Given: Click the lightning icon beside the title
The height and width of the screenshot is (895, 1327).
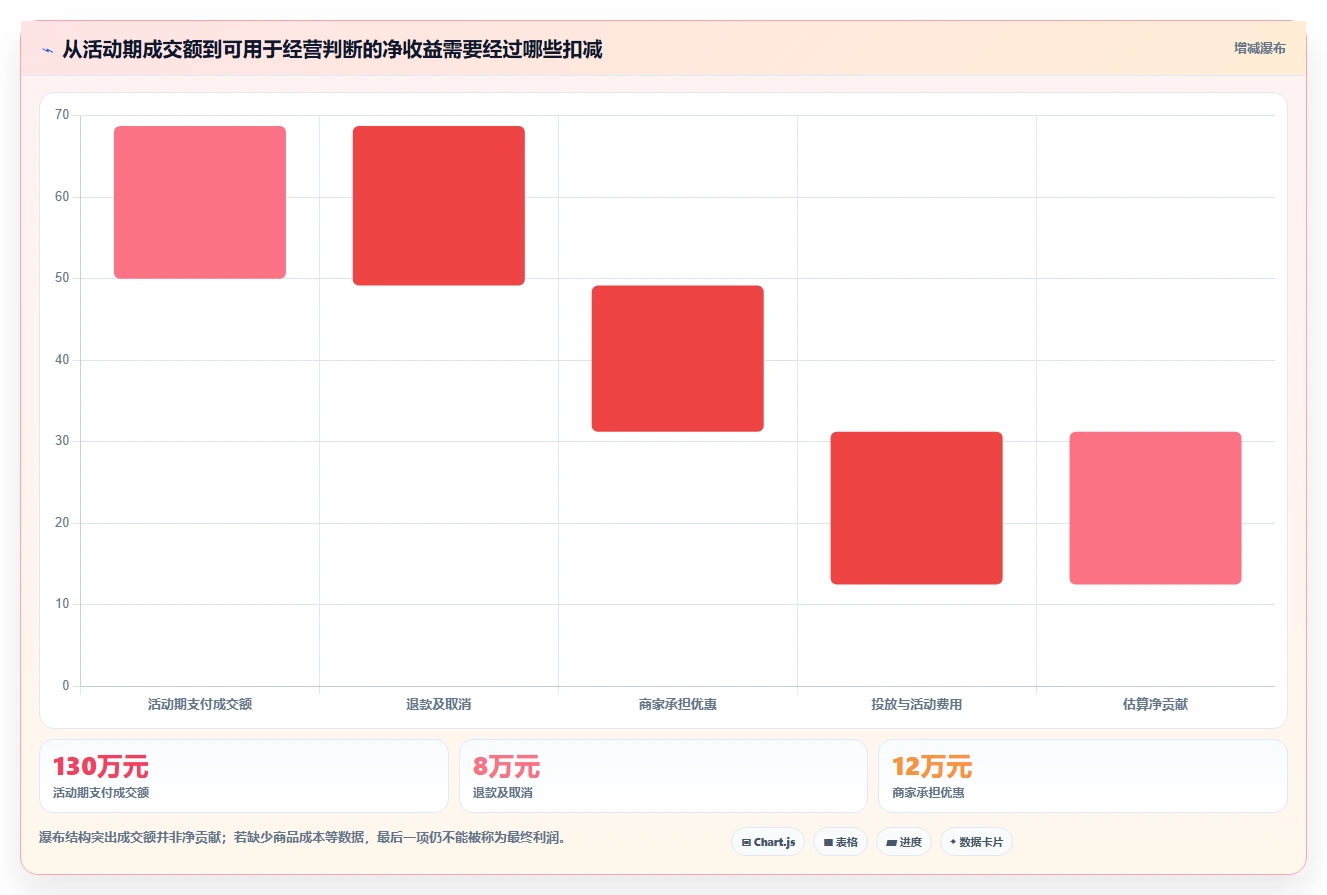Looking at the screenshot, I should (47, 49).
